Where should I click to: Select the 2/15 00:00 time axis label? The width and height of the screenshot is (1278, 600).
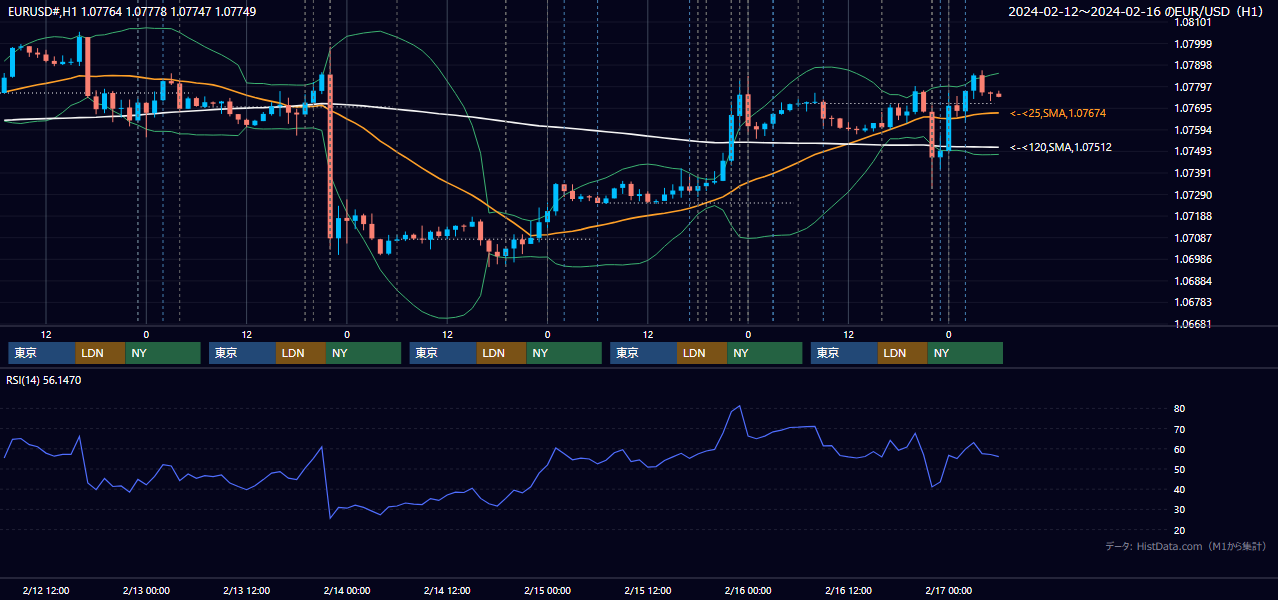548,590
